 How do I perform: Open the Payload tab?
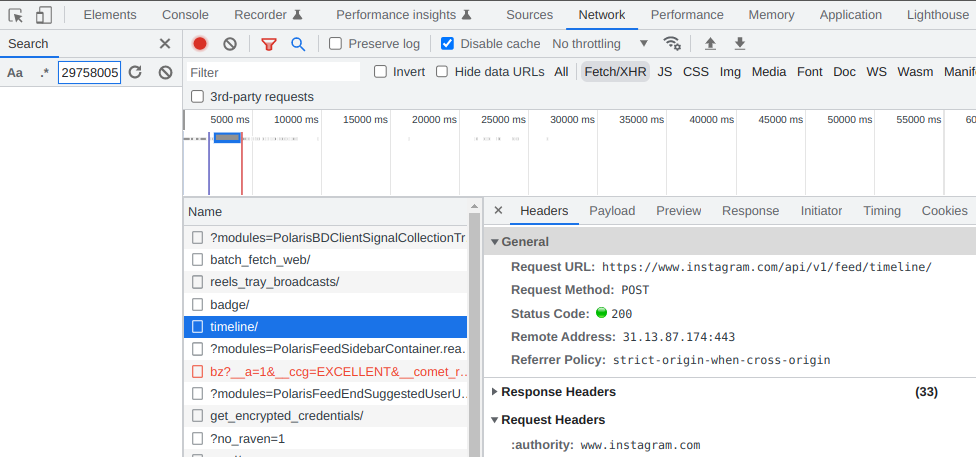(x=612, y=211)
